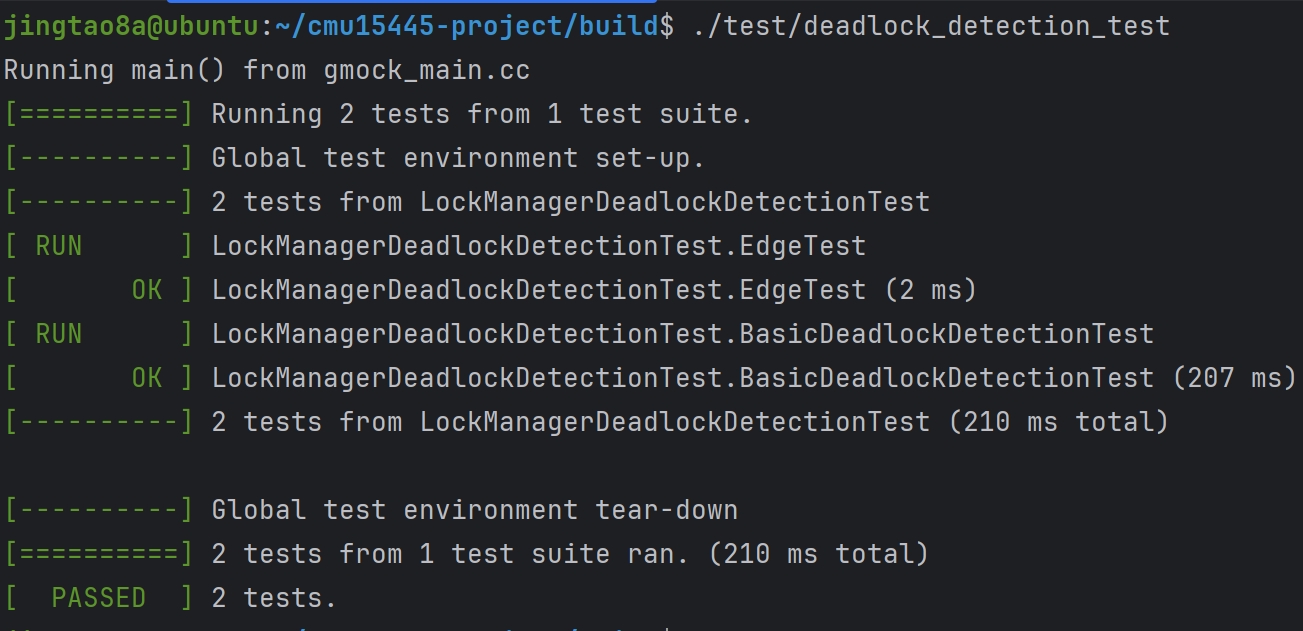Click the '(207 ms)' duration text
The width and height of the screenshot is (1303, 631).
click(1234, 378)
